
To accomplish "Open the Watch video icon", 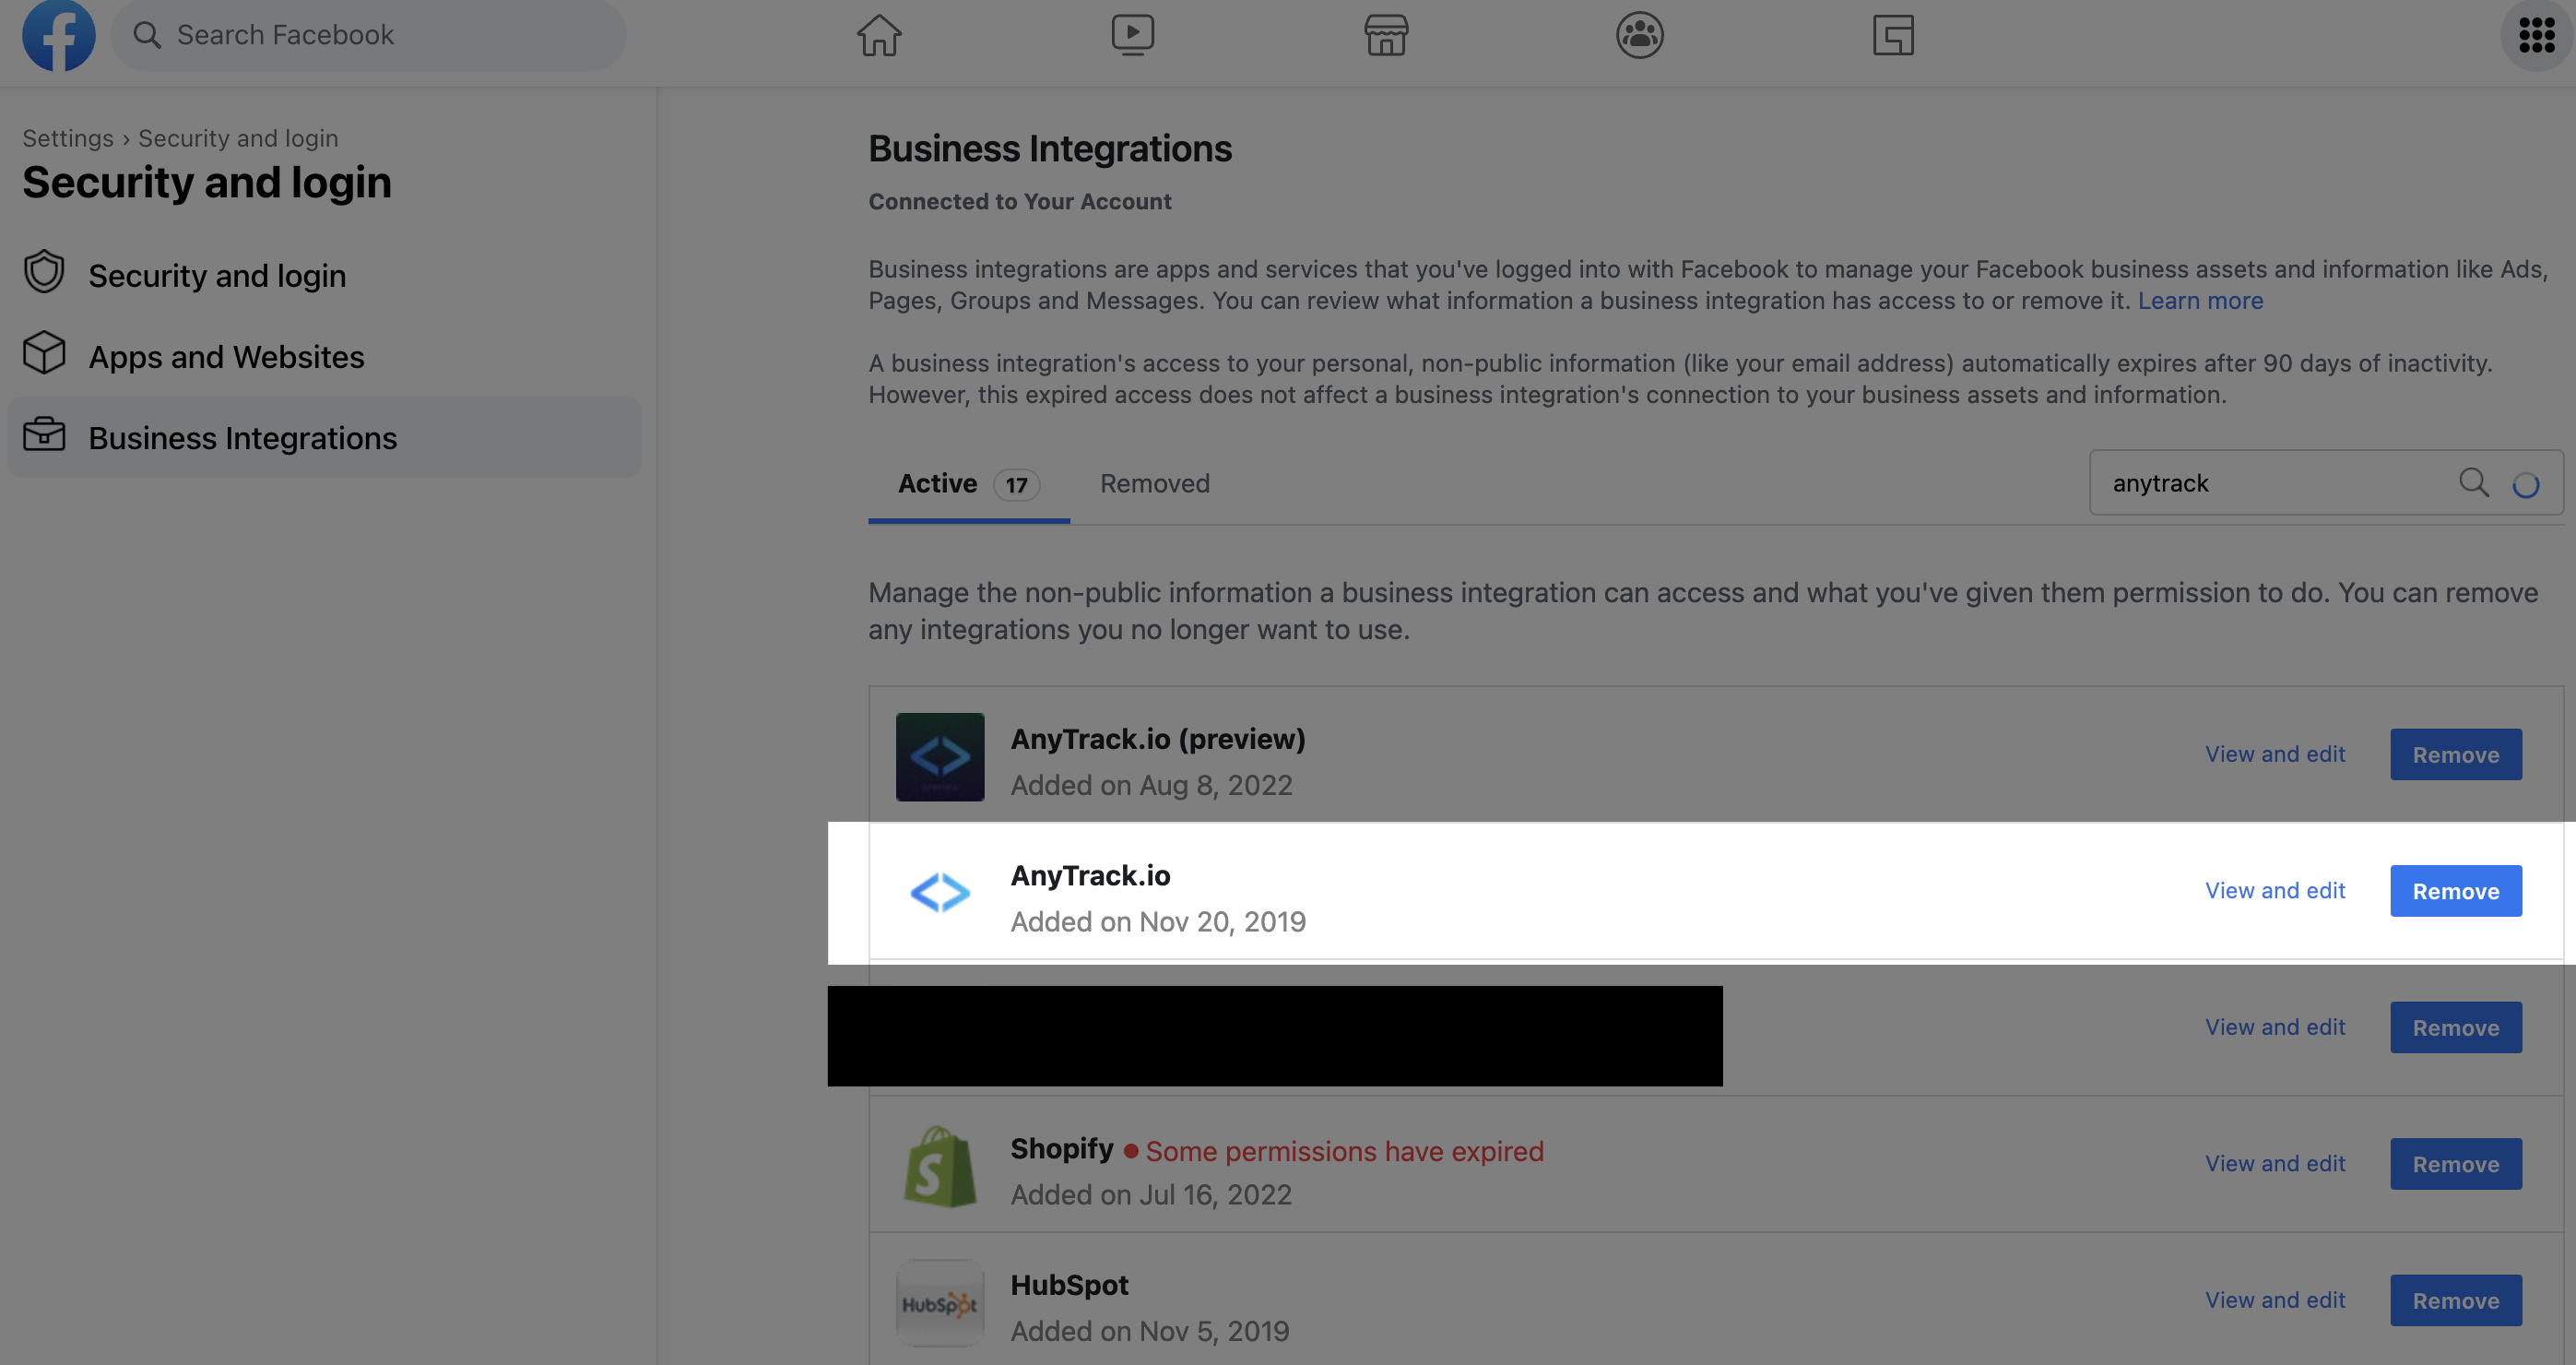I will click(x=1132, y=35).
